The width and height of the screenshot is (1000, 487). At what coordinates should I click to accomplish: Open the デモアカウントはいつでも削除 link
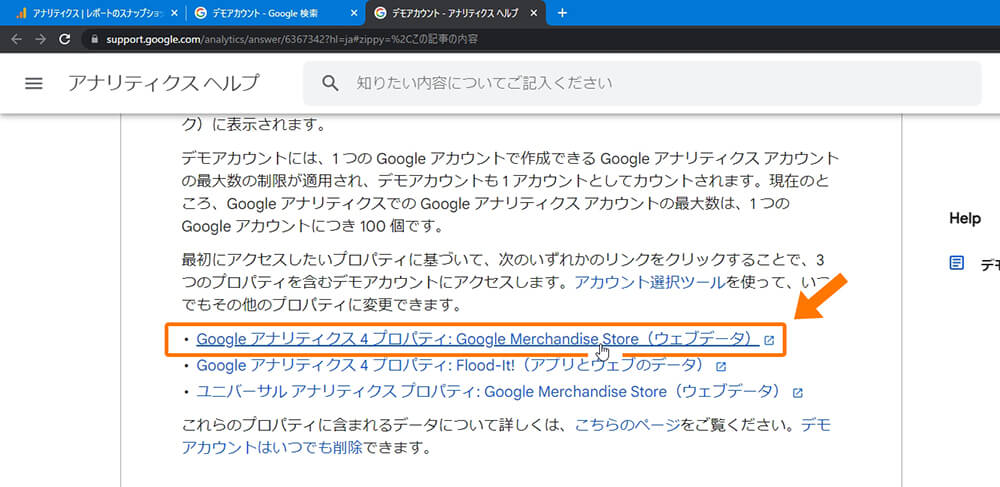coord(272,447)
